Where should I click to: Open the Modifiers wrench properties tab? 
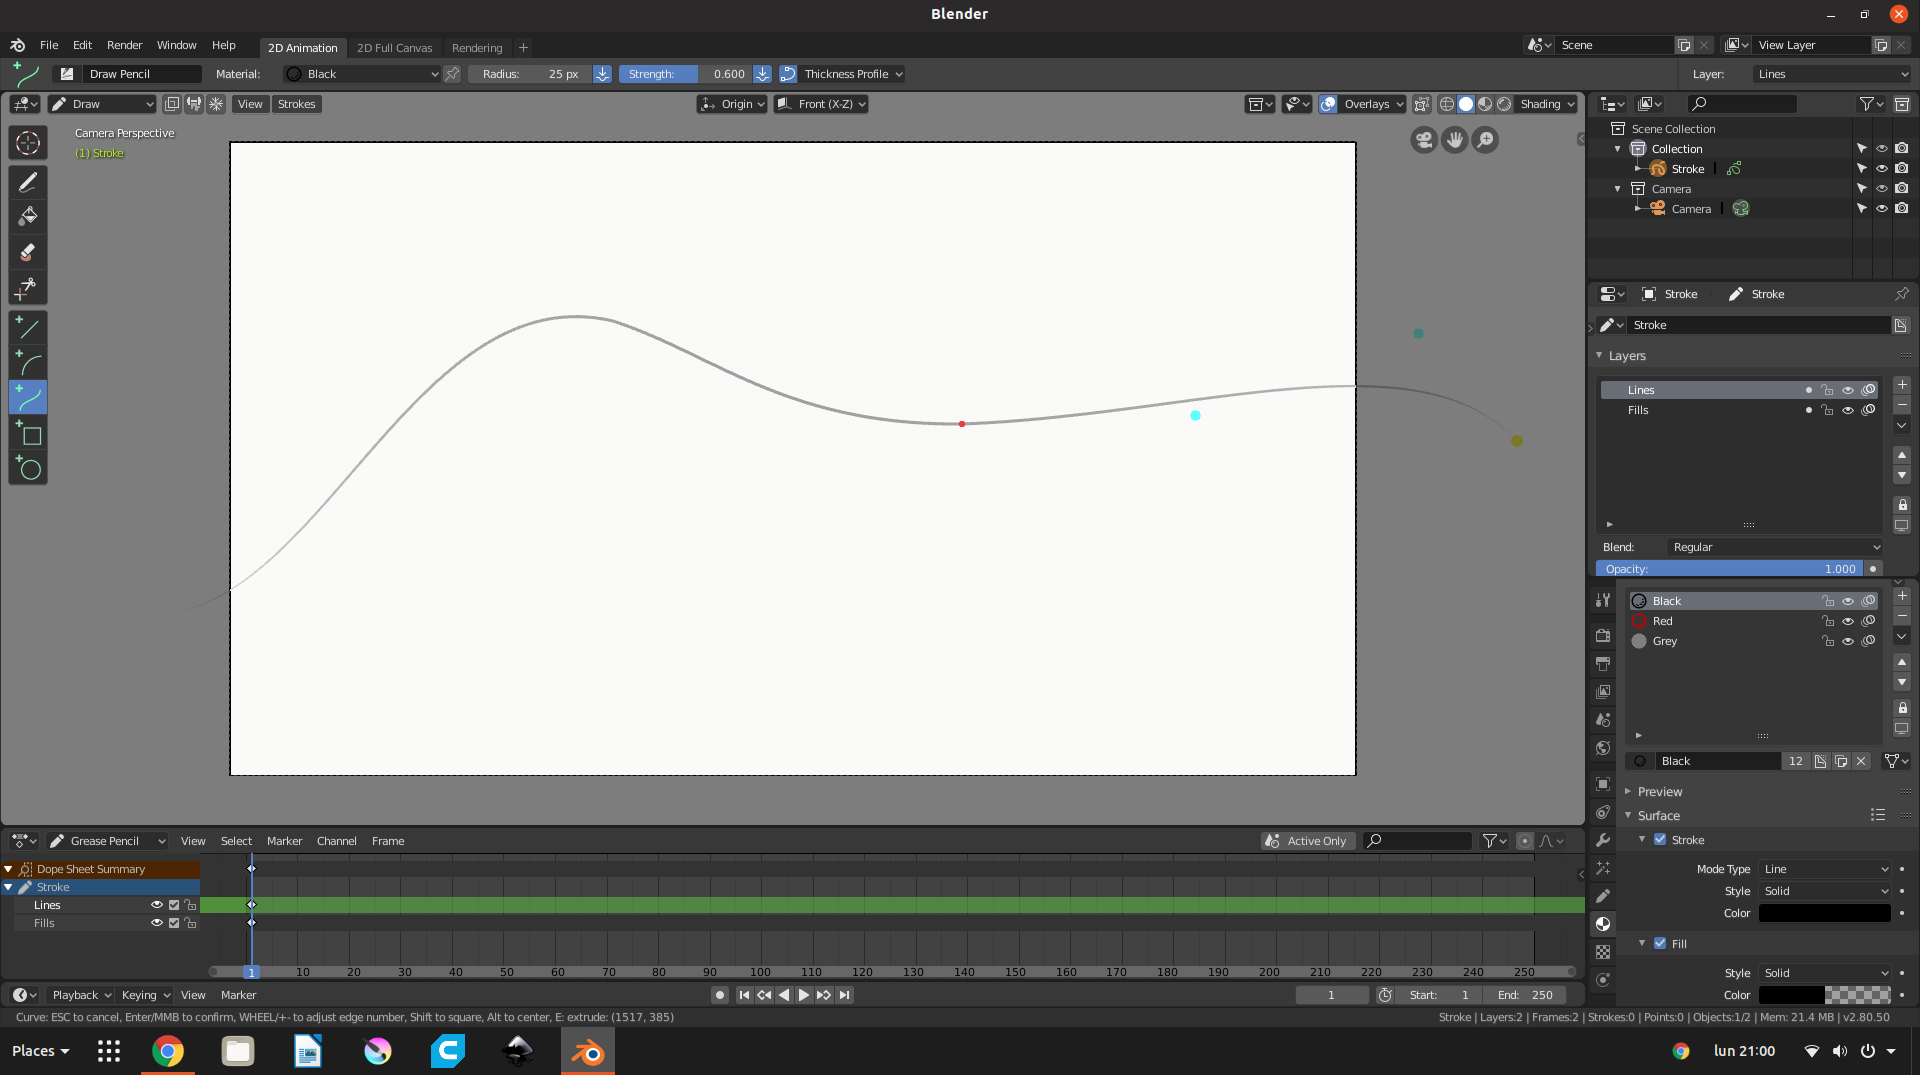1603,840
